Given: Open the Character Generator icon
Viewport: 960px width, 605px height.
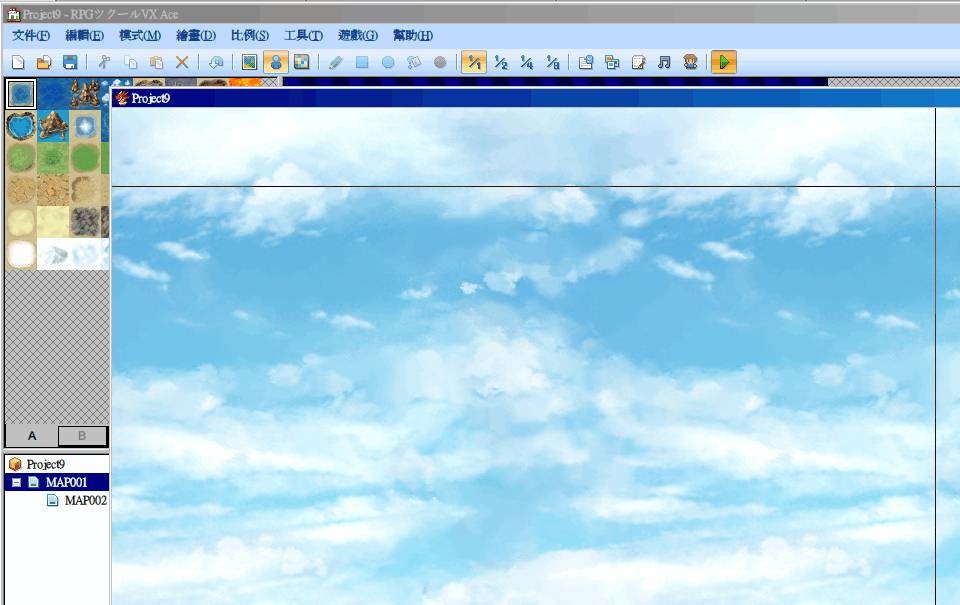Looking at the screenshot, I should point(691,62).
